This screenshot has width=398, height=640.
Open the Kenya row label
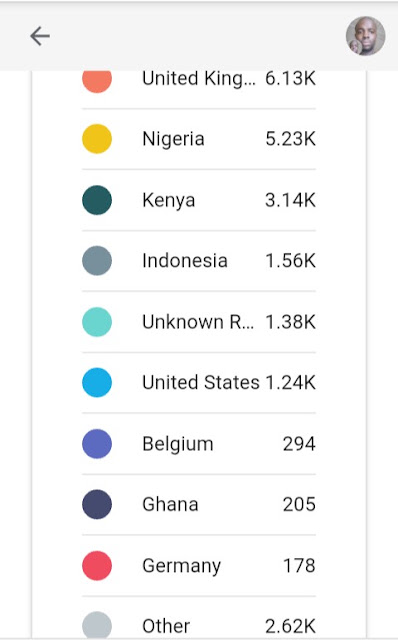pyautogui.click(x=169, y=200)
